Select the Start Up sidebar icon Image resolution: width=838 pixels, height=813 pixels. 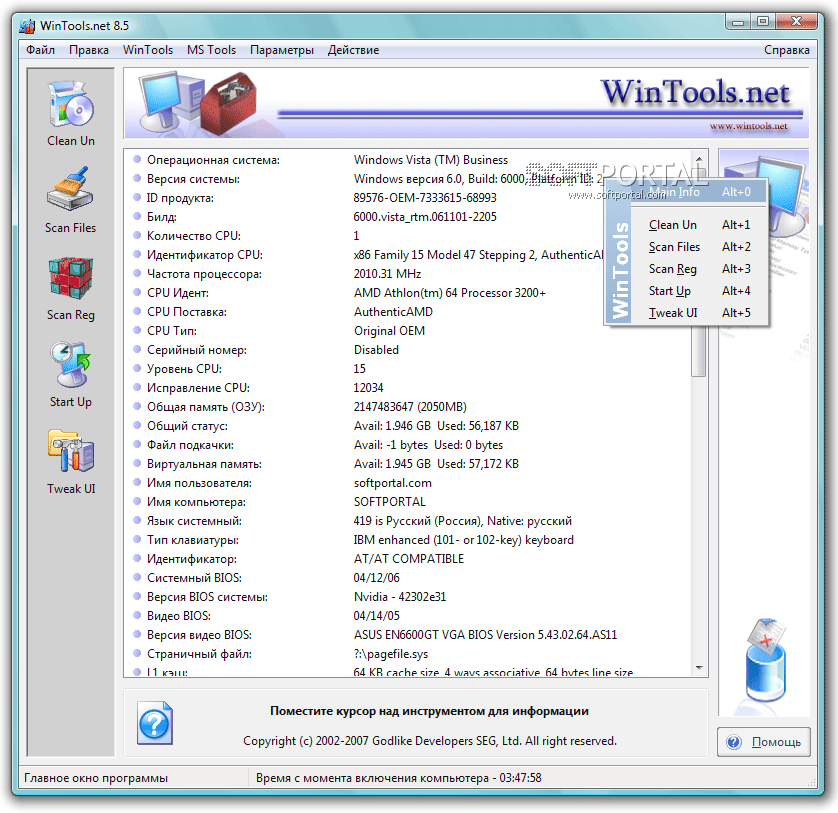pyautogui.click(x=71, y=365)
